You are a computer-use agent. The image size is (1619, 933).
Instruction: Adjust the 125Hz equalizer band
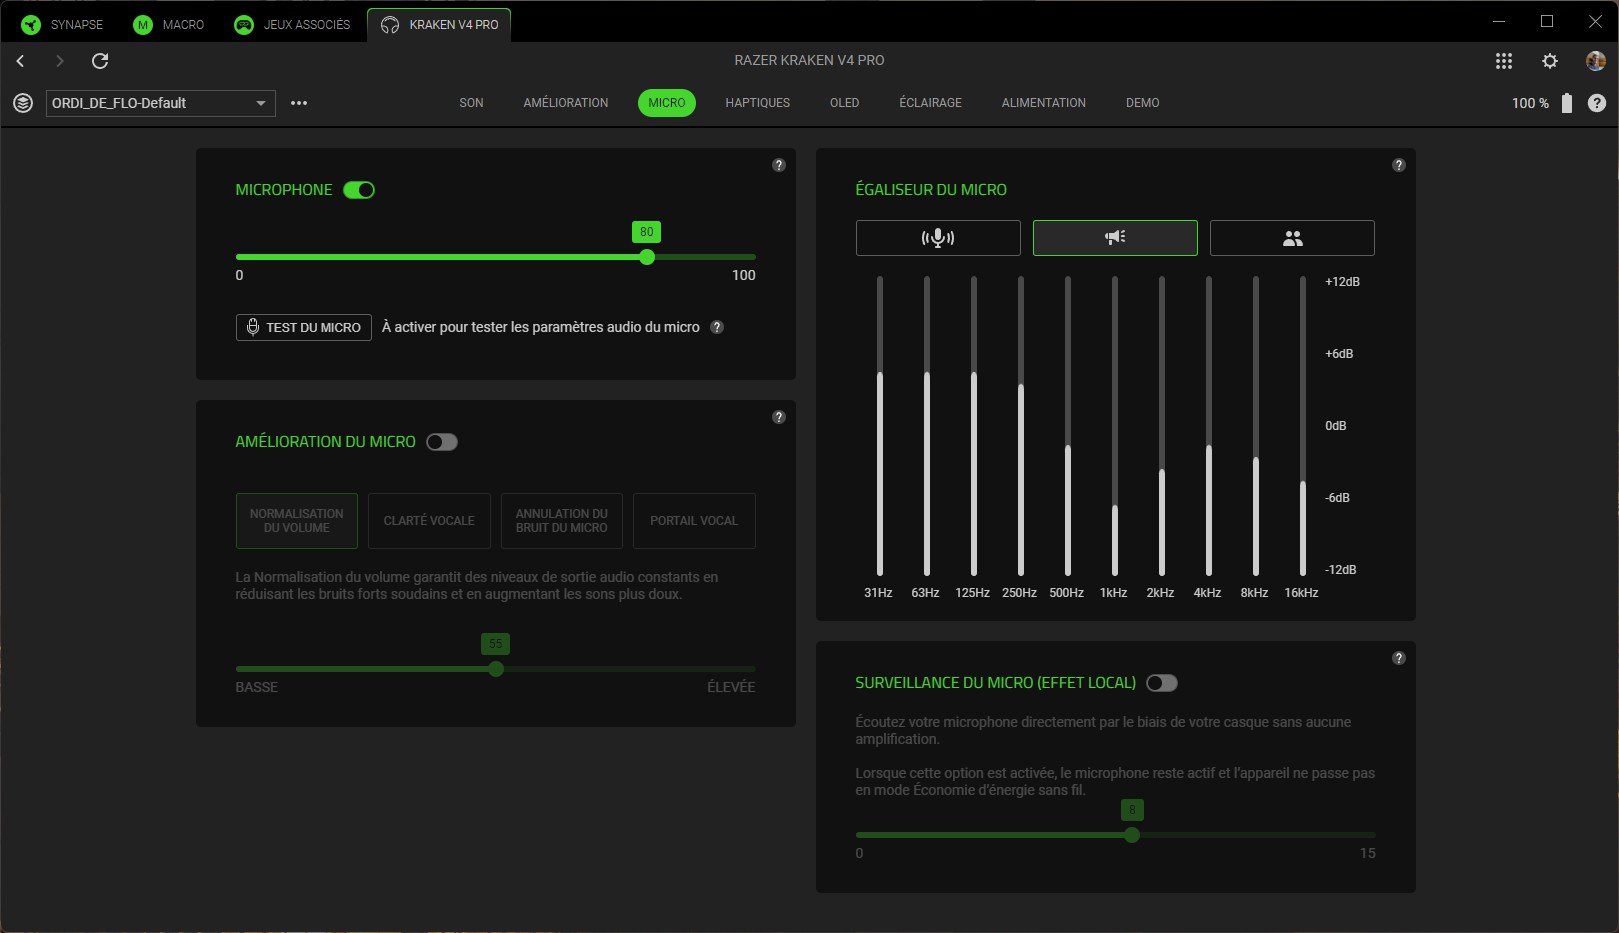click(974, 426)
